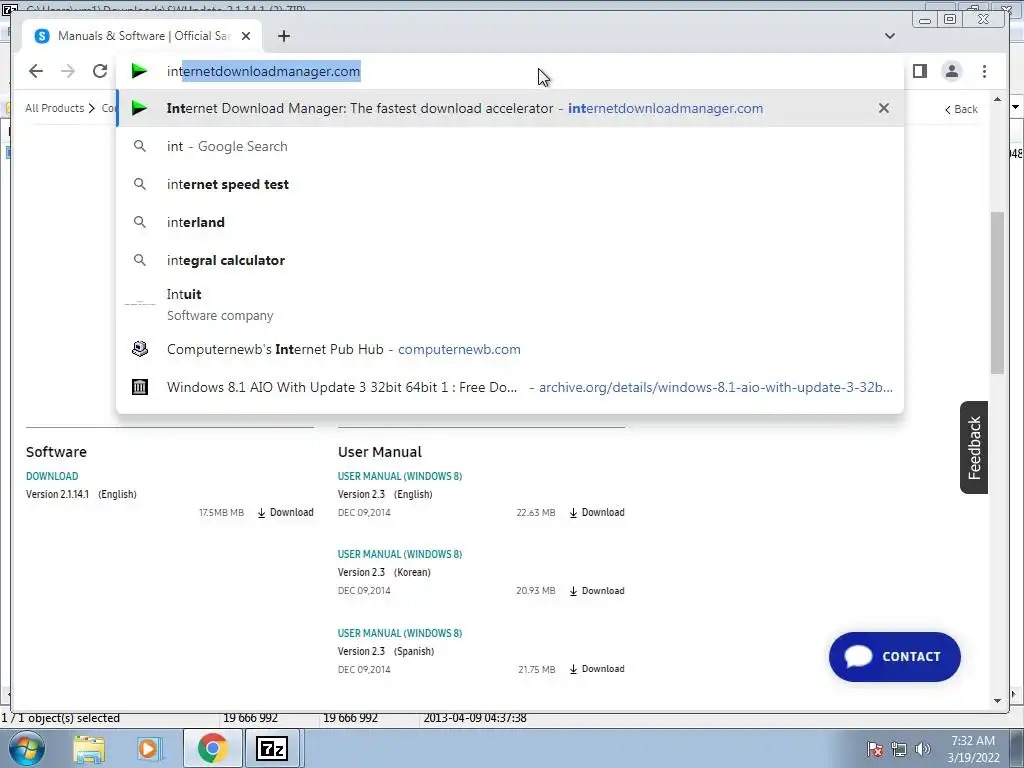The width and height of the screenshot is (1024, 768).
Task: Download Spanish User Manual Version 2.3
Action: 597,669
